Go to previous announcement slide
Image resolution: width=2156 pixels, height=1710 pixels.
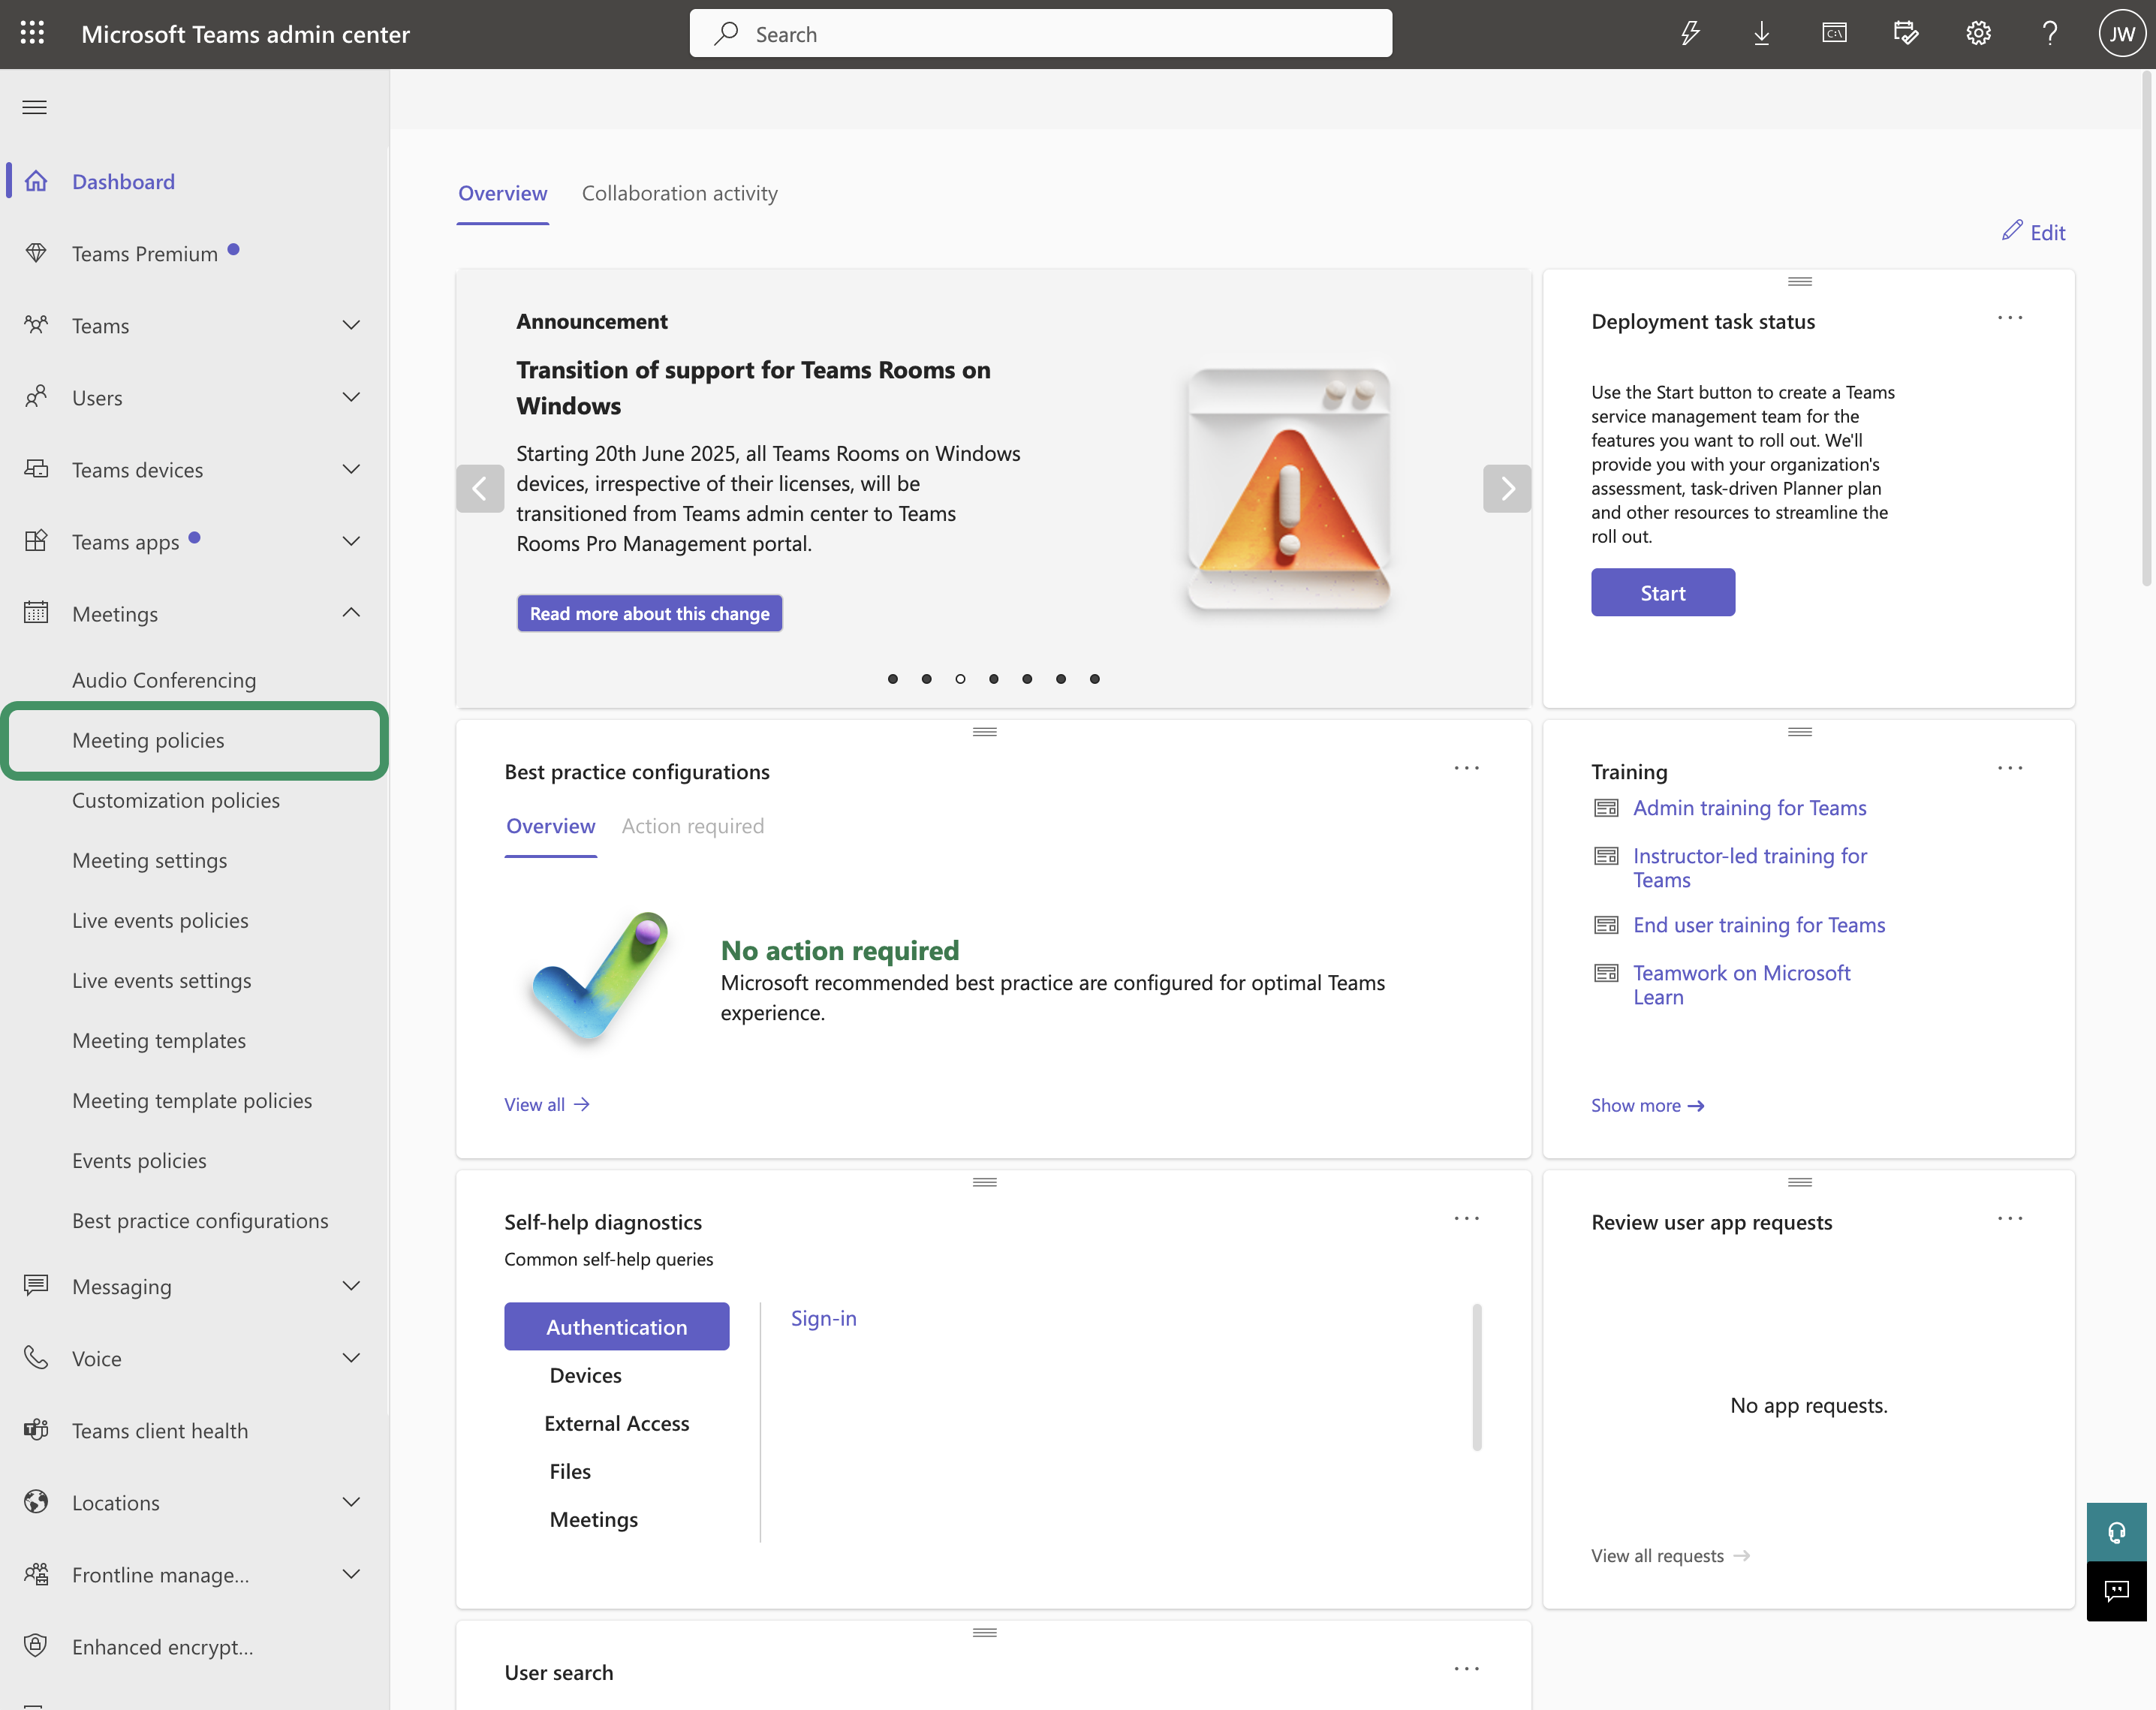[480, 489]
